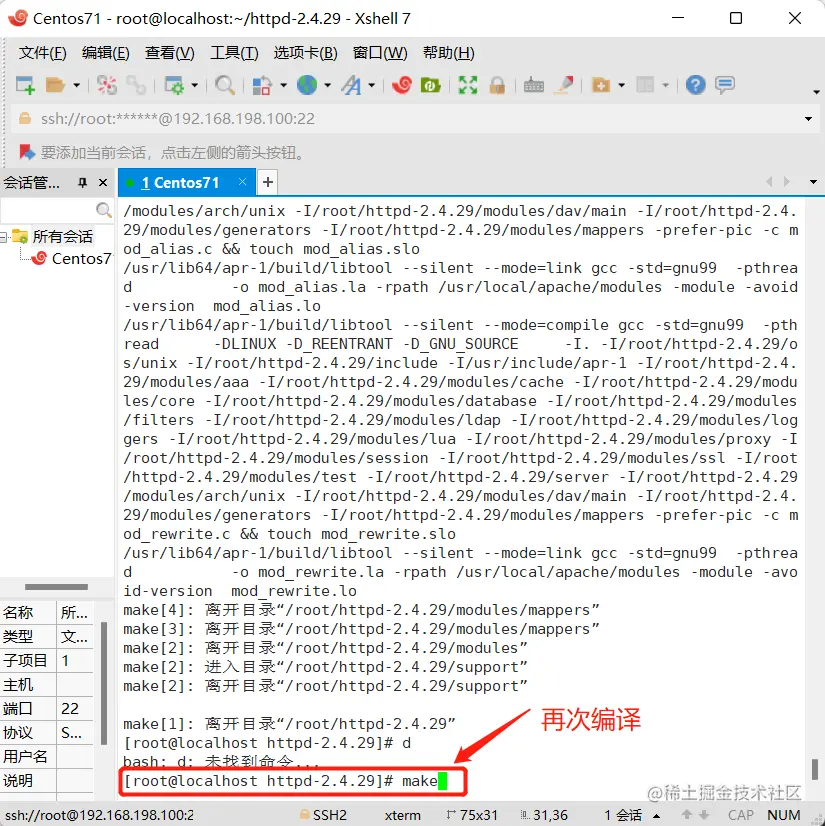Image resolution: width=825 pixels, height=826 pixels.
Task: Close the Centos71 tab
Action: 242,182
